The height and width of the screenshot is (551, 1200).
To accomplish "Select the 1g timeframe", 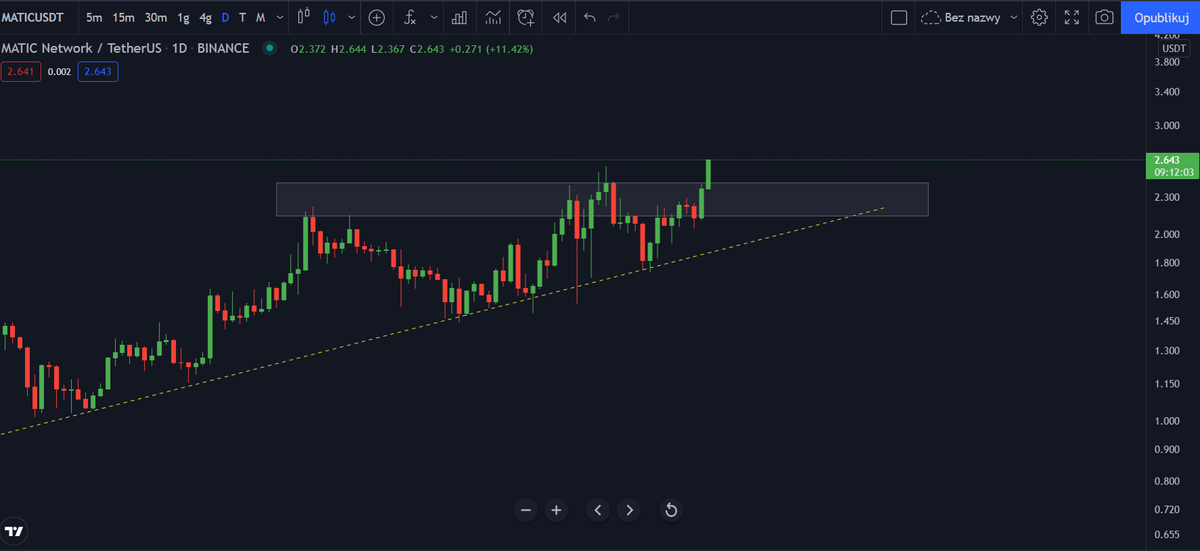I will click(183, 17).
